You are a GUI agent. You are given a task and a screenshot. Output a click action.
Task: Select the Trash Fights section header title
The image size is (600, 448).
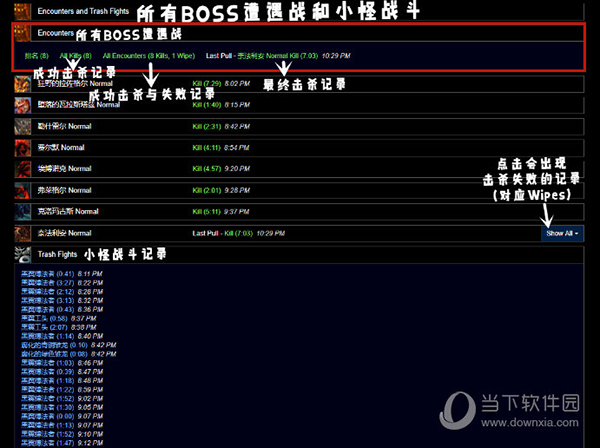tap(57, 254)
